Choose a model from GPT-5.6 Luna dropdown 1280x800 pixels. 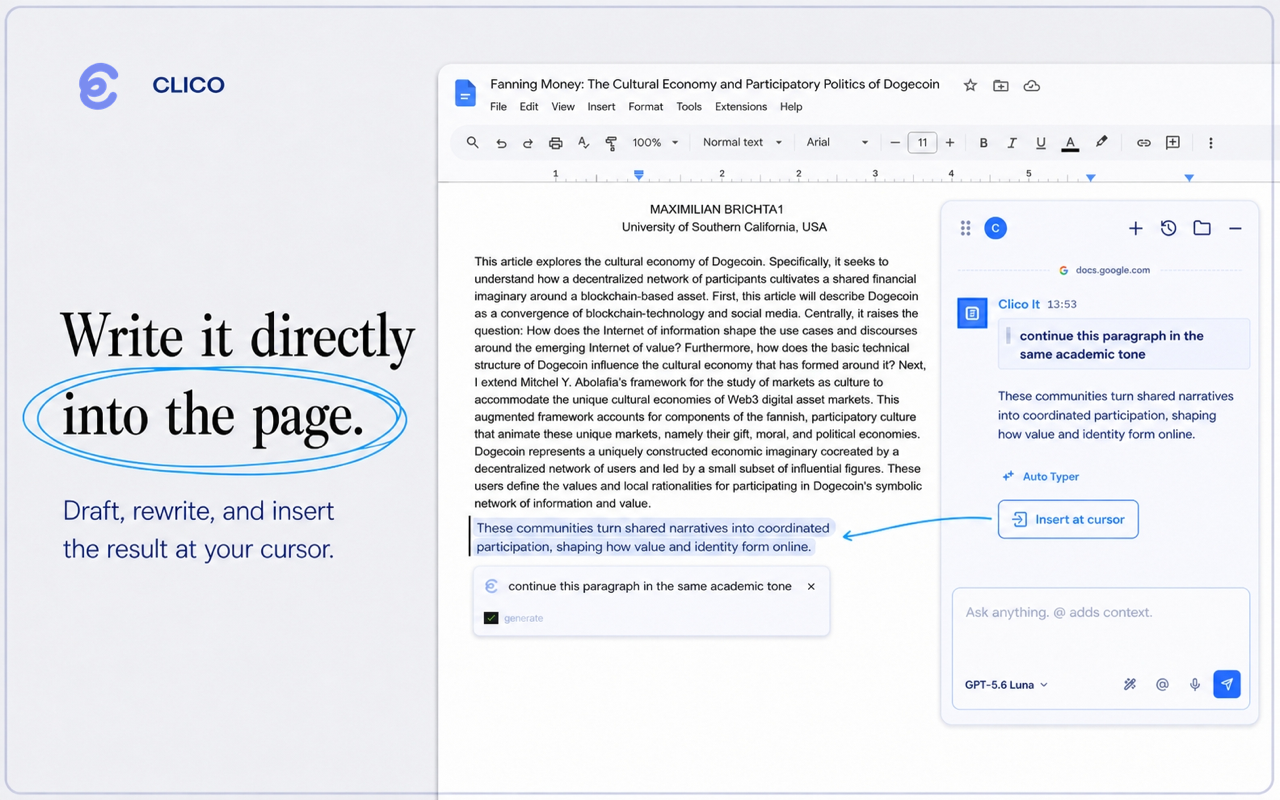click(x=1006, y=685)
